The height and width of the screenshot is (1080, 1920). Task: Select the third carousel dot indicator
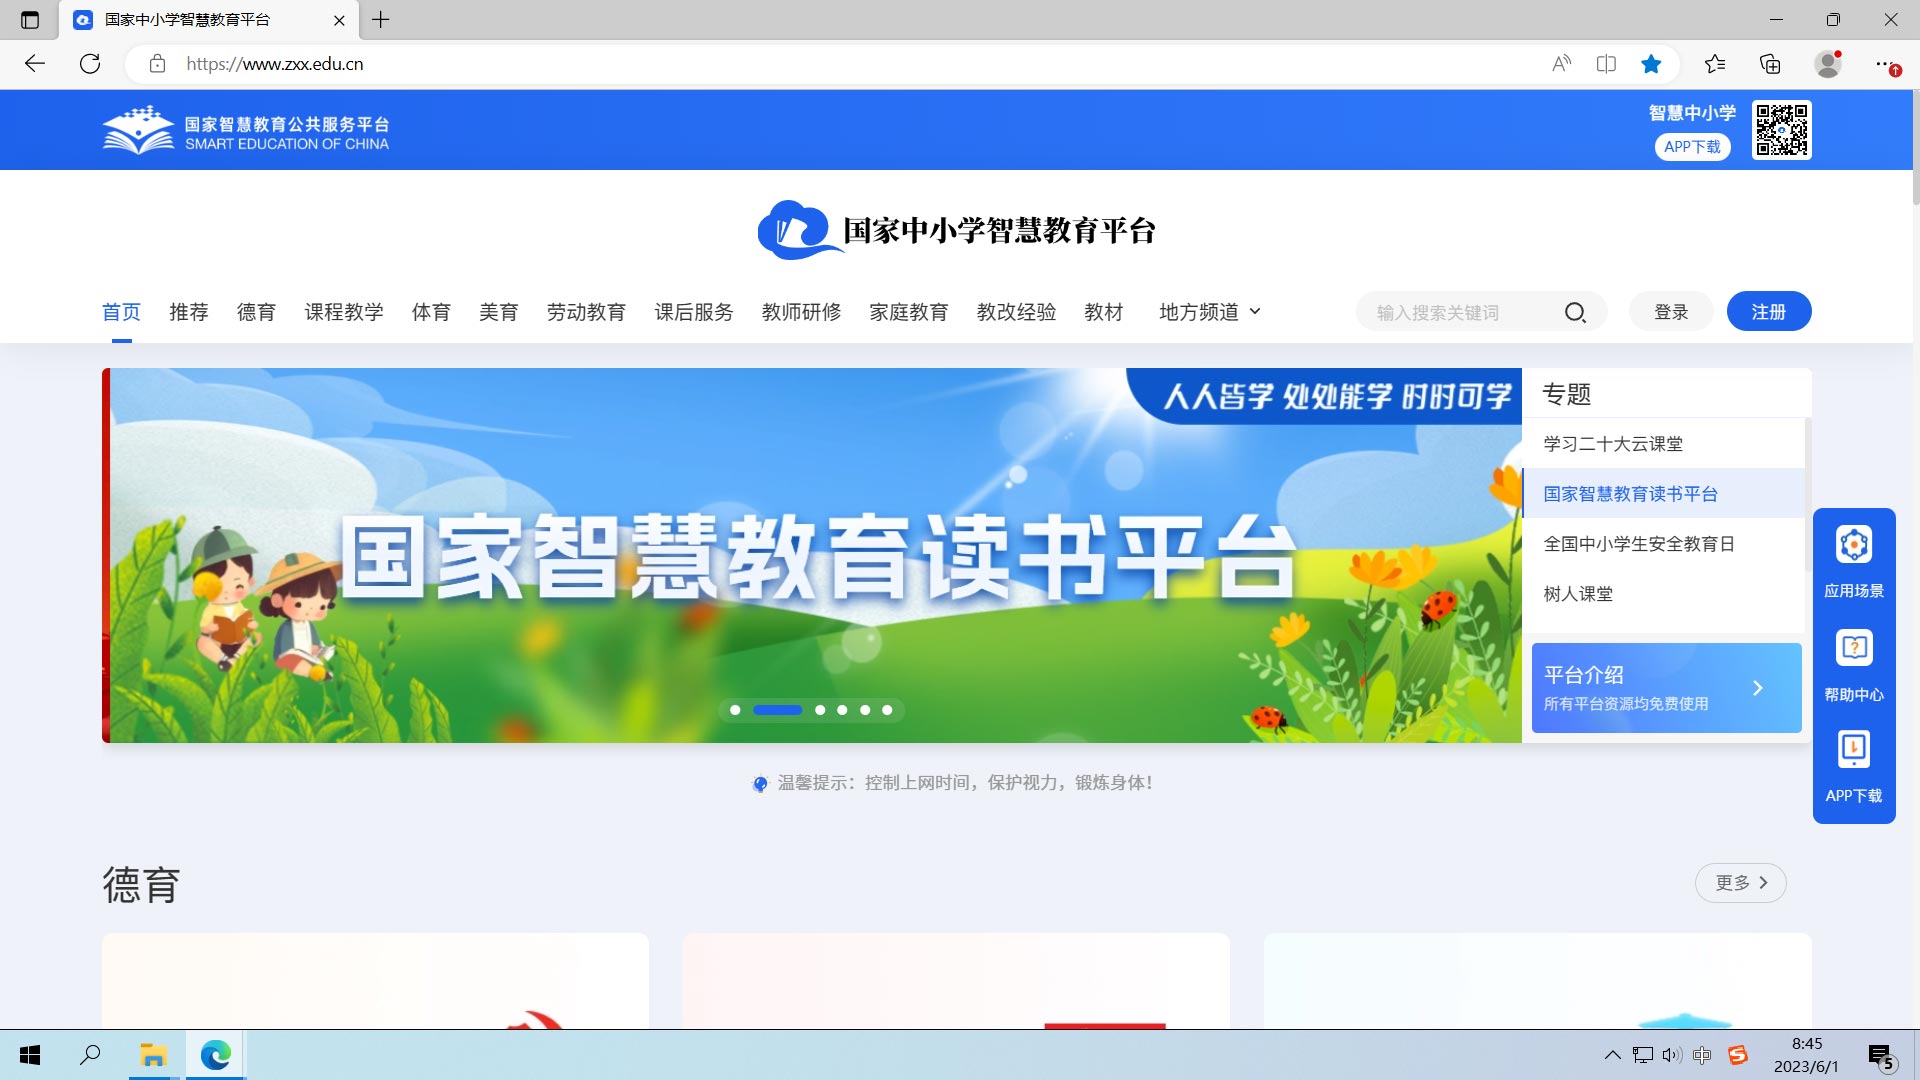[x=820, y=710]
